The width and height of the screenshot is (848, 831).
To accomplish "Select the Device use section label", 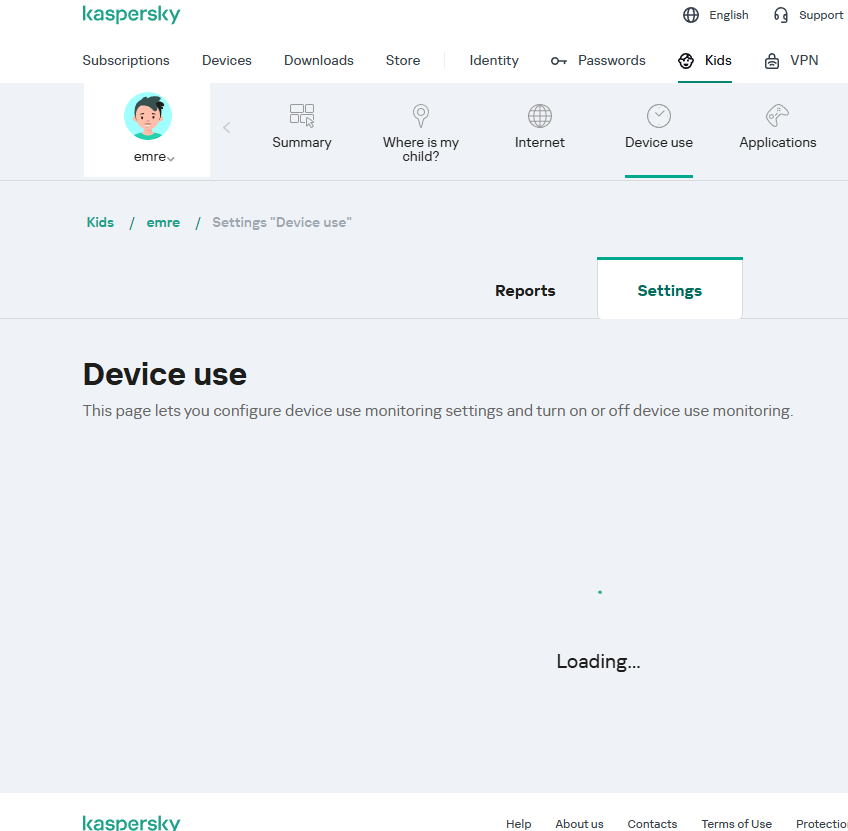I will point(659,143).
